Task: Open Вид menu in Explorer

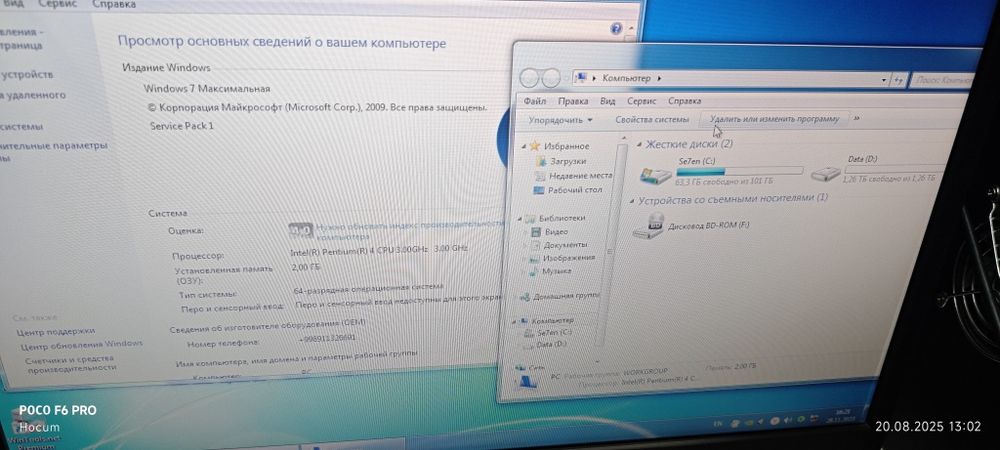Action: pyautogui.click(x=608, y=101)
